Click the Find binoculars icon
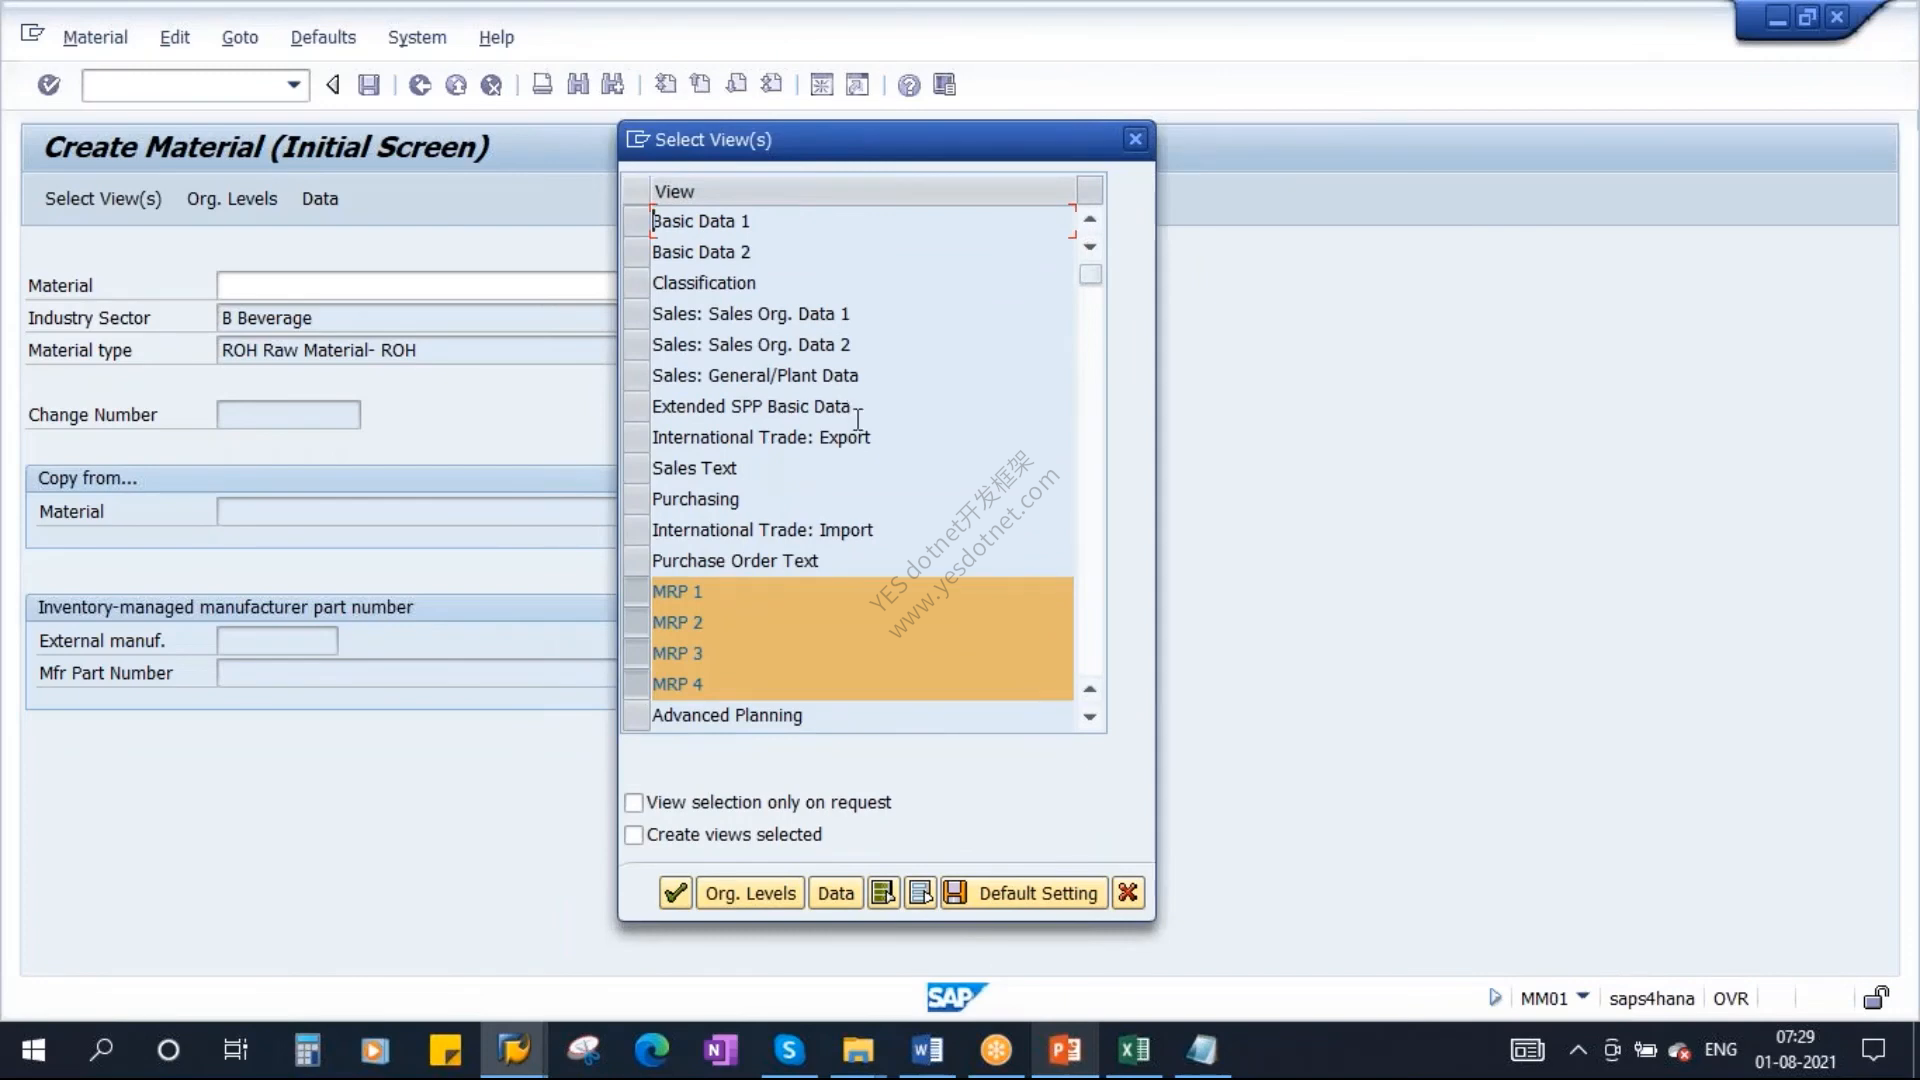1920x1080 pixels. point(578,85)
